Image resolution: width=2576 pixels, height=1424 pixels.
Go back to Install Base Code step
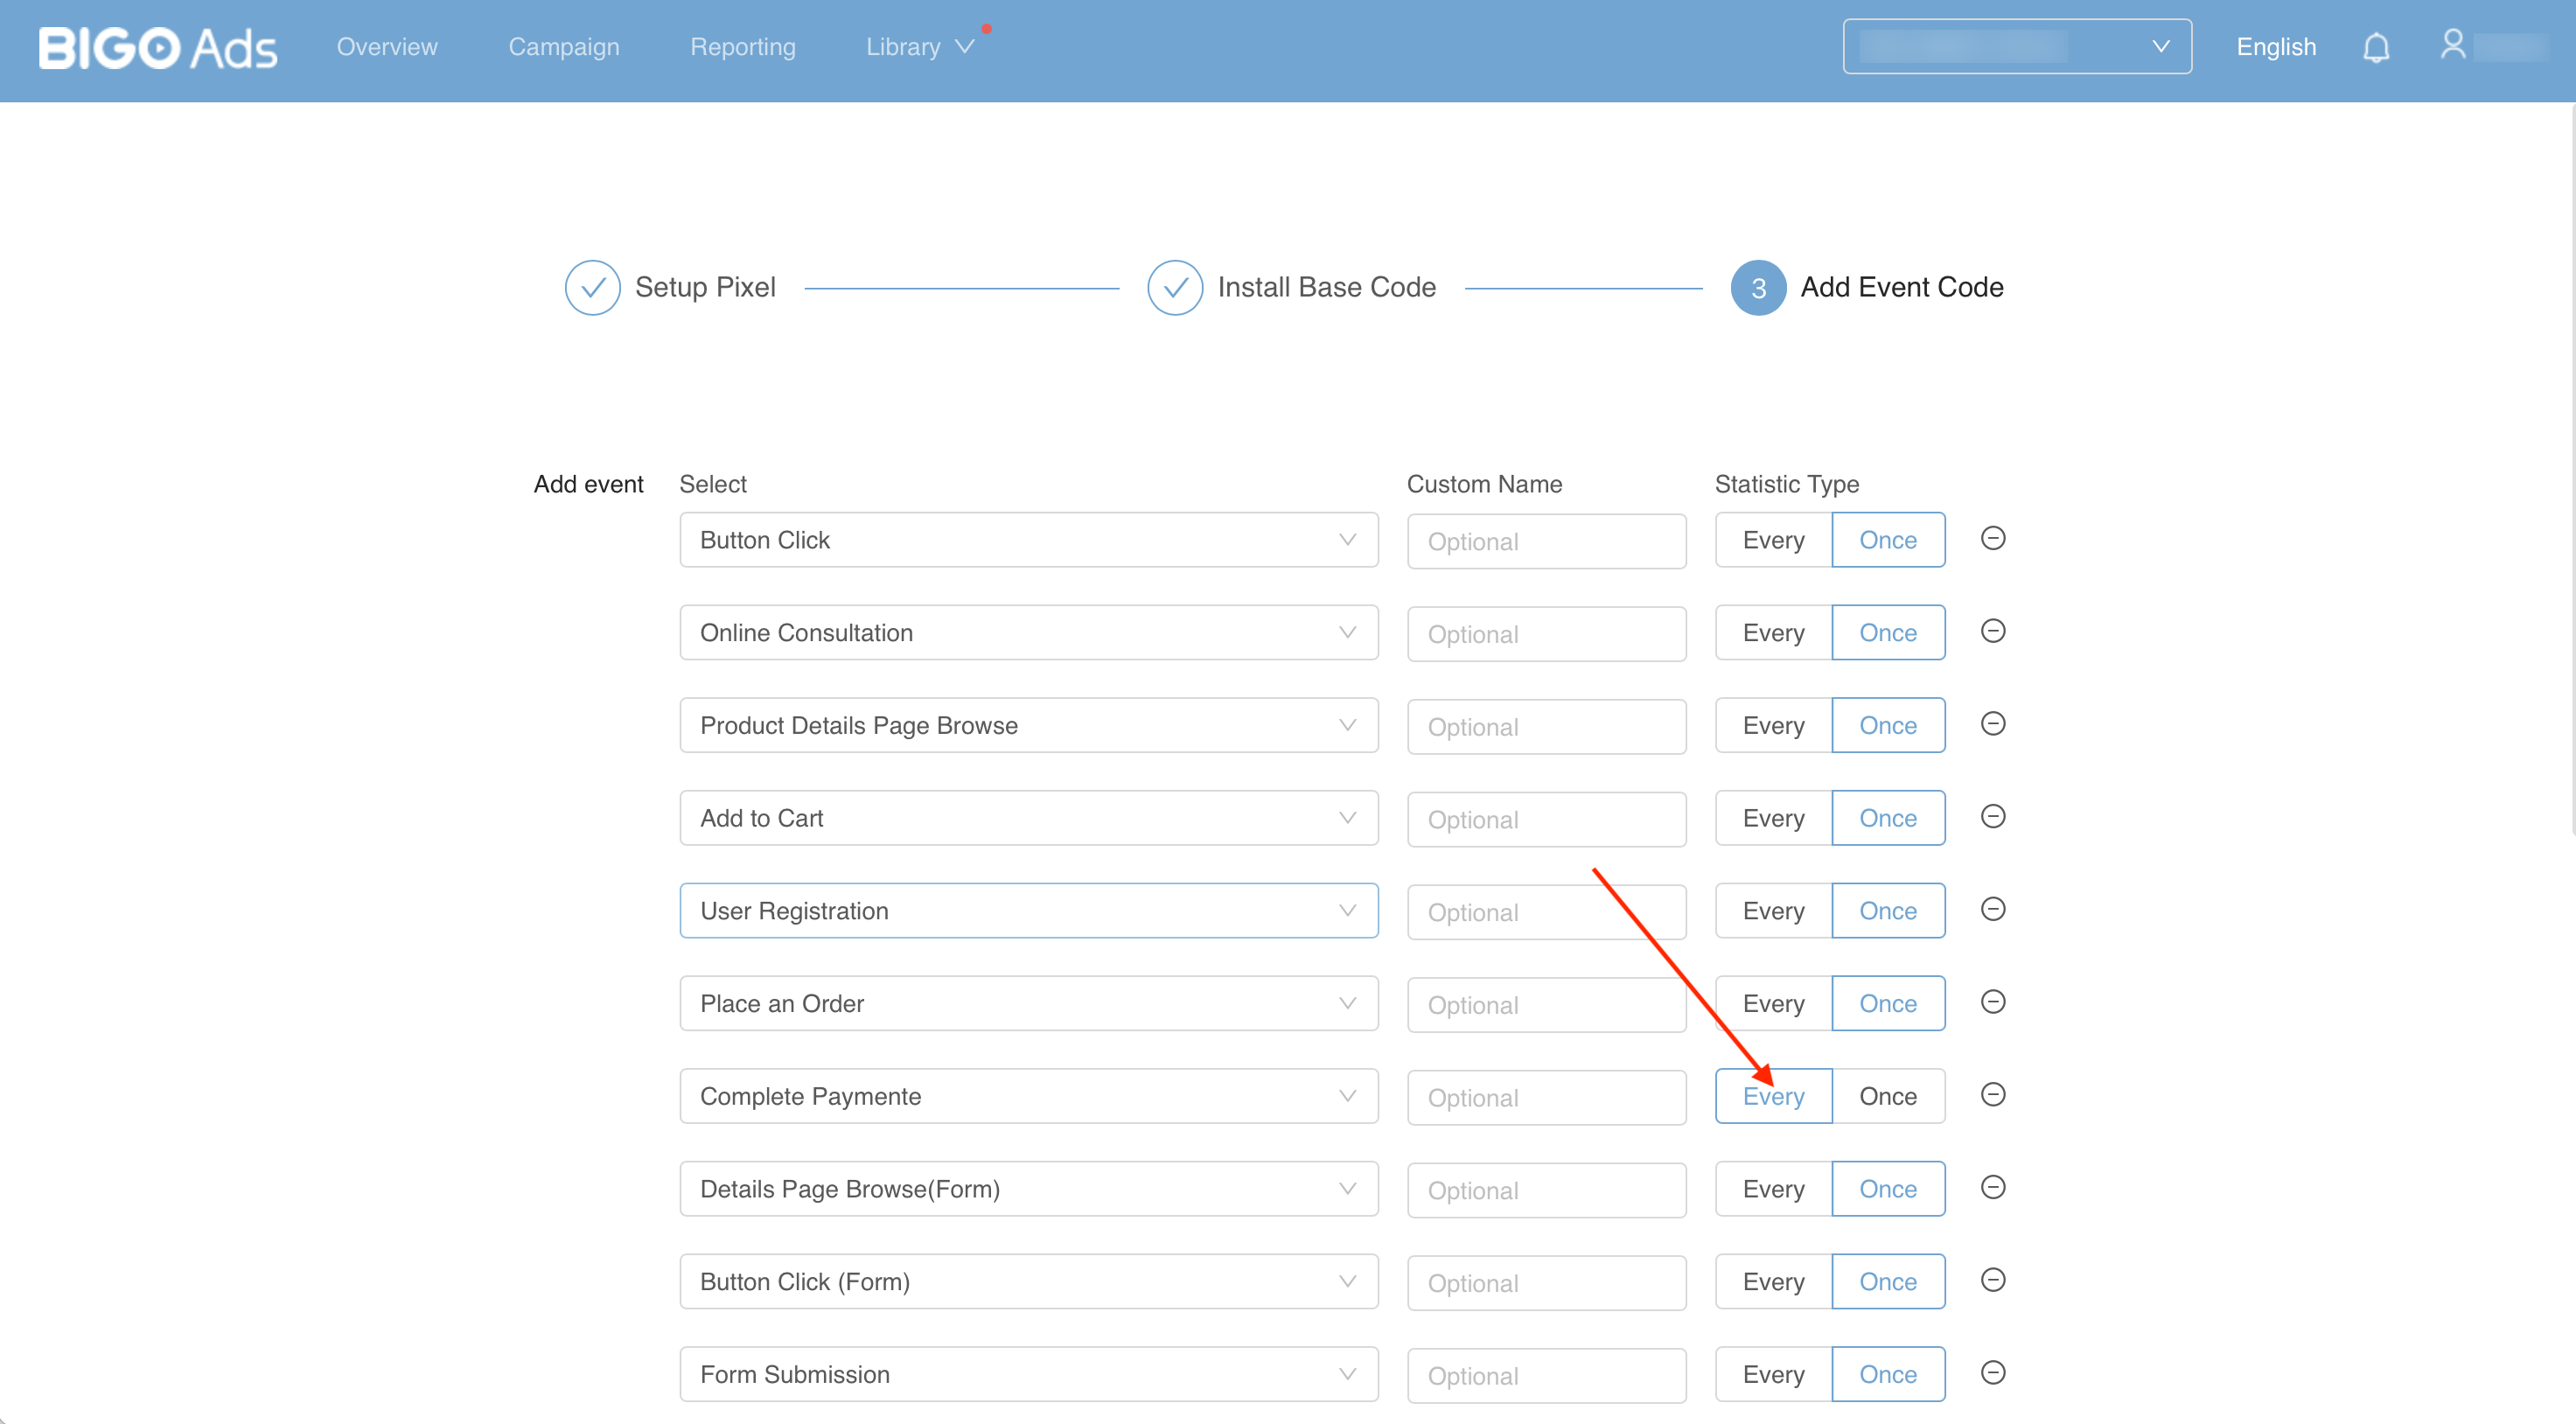click(x=1325, y=288)
